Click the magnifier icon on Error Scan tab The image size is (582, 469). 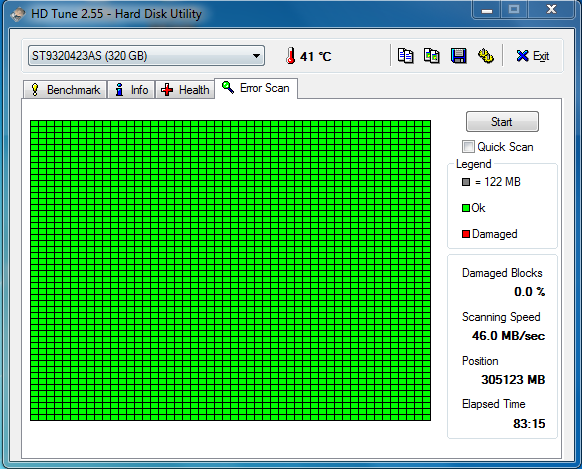tap(228, 88)
